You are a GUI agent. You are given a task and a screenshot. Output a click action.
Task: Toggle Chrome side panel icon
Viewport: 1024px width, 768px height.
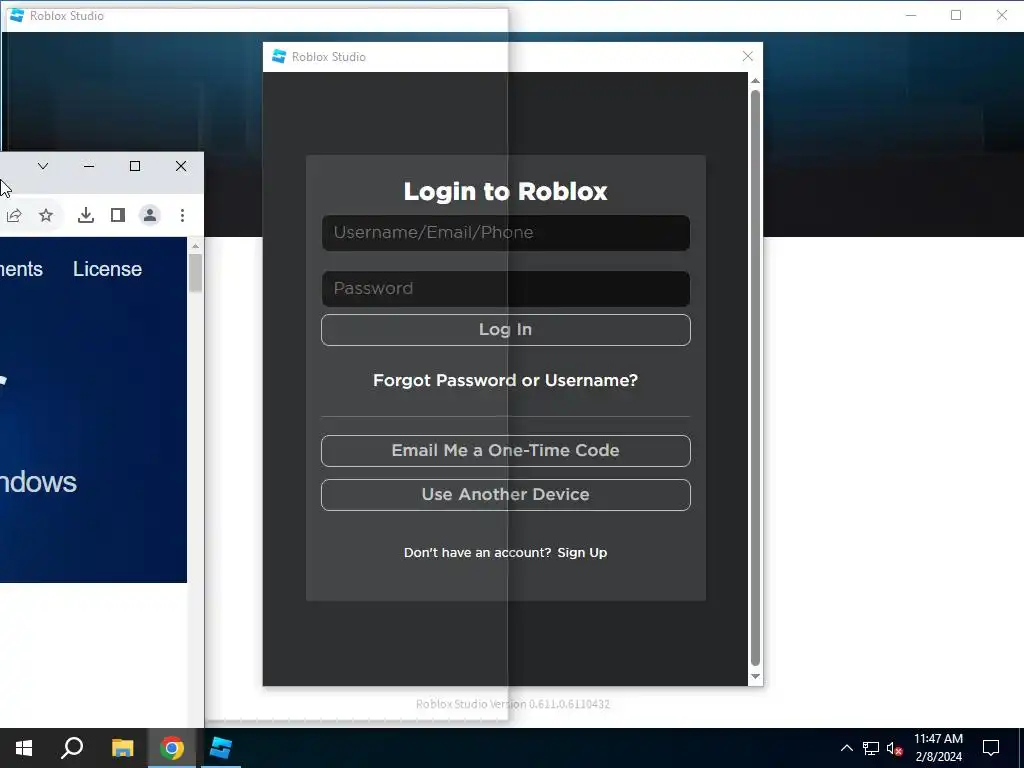pos(118,215)
